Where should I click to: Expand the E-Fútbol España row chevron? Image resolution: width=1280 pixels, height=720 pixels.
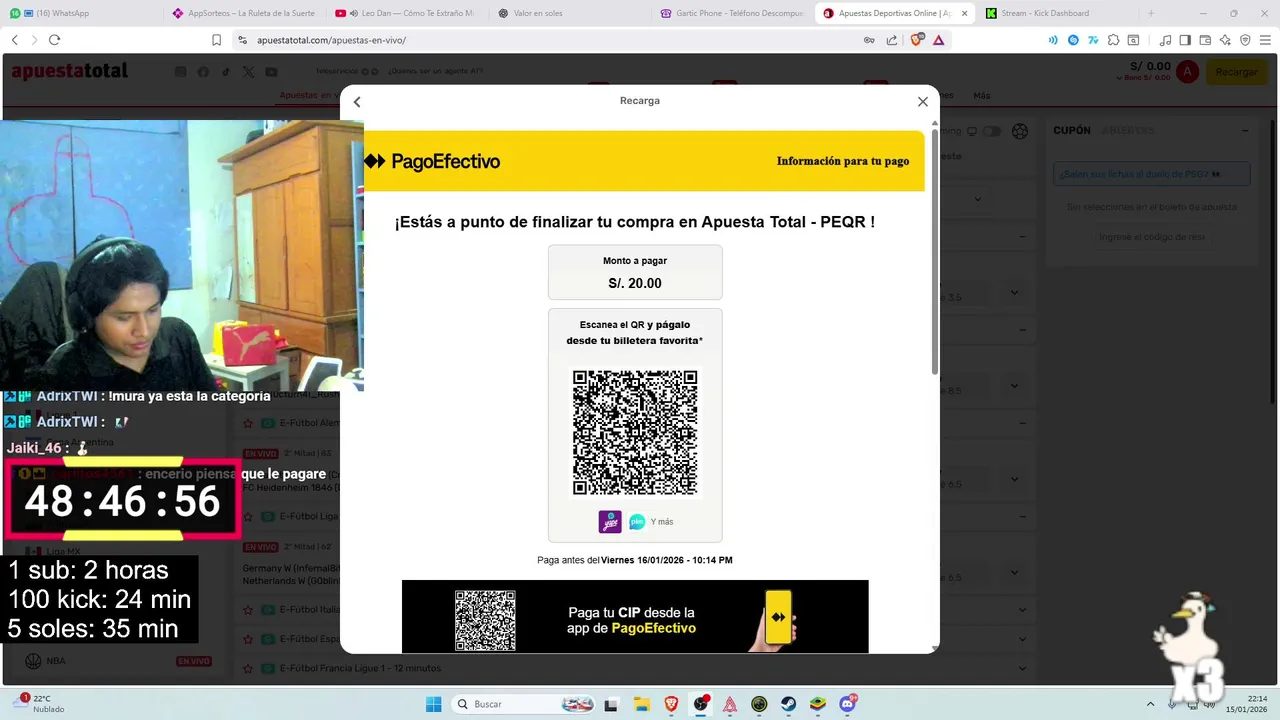[x=1022, y=638]
